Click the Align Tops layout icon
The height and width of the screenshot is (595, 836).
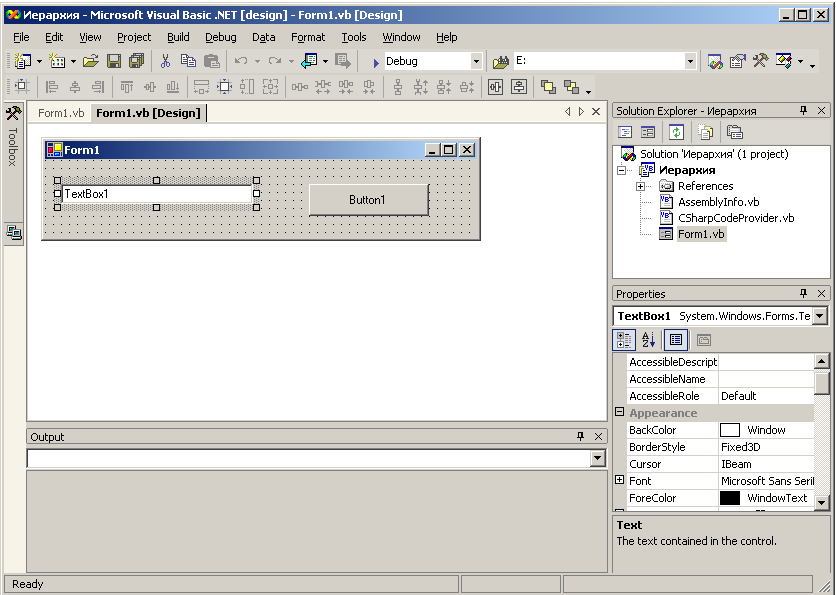[x=126, y=86]
